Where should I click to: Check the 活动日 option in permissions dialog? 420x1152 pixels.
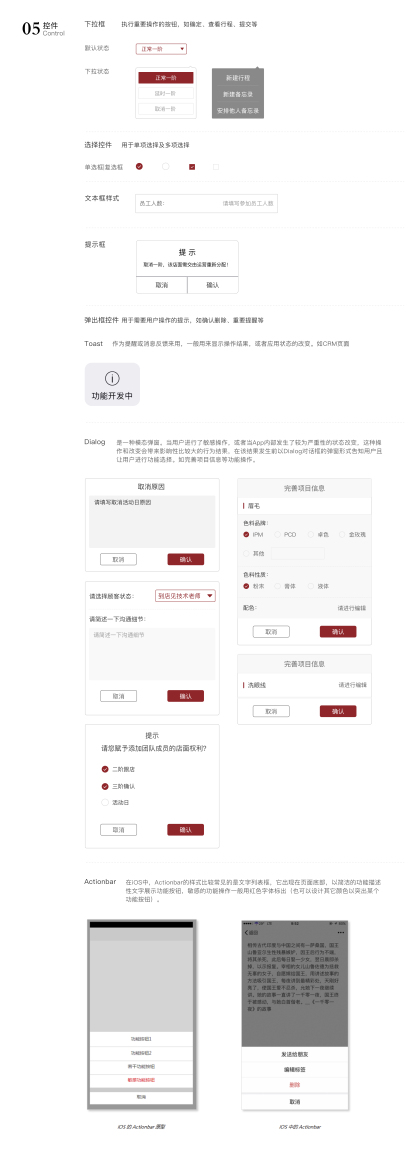(x=105, y=803)
